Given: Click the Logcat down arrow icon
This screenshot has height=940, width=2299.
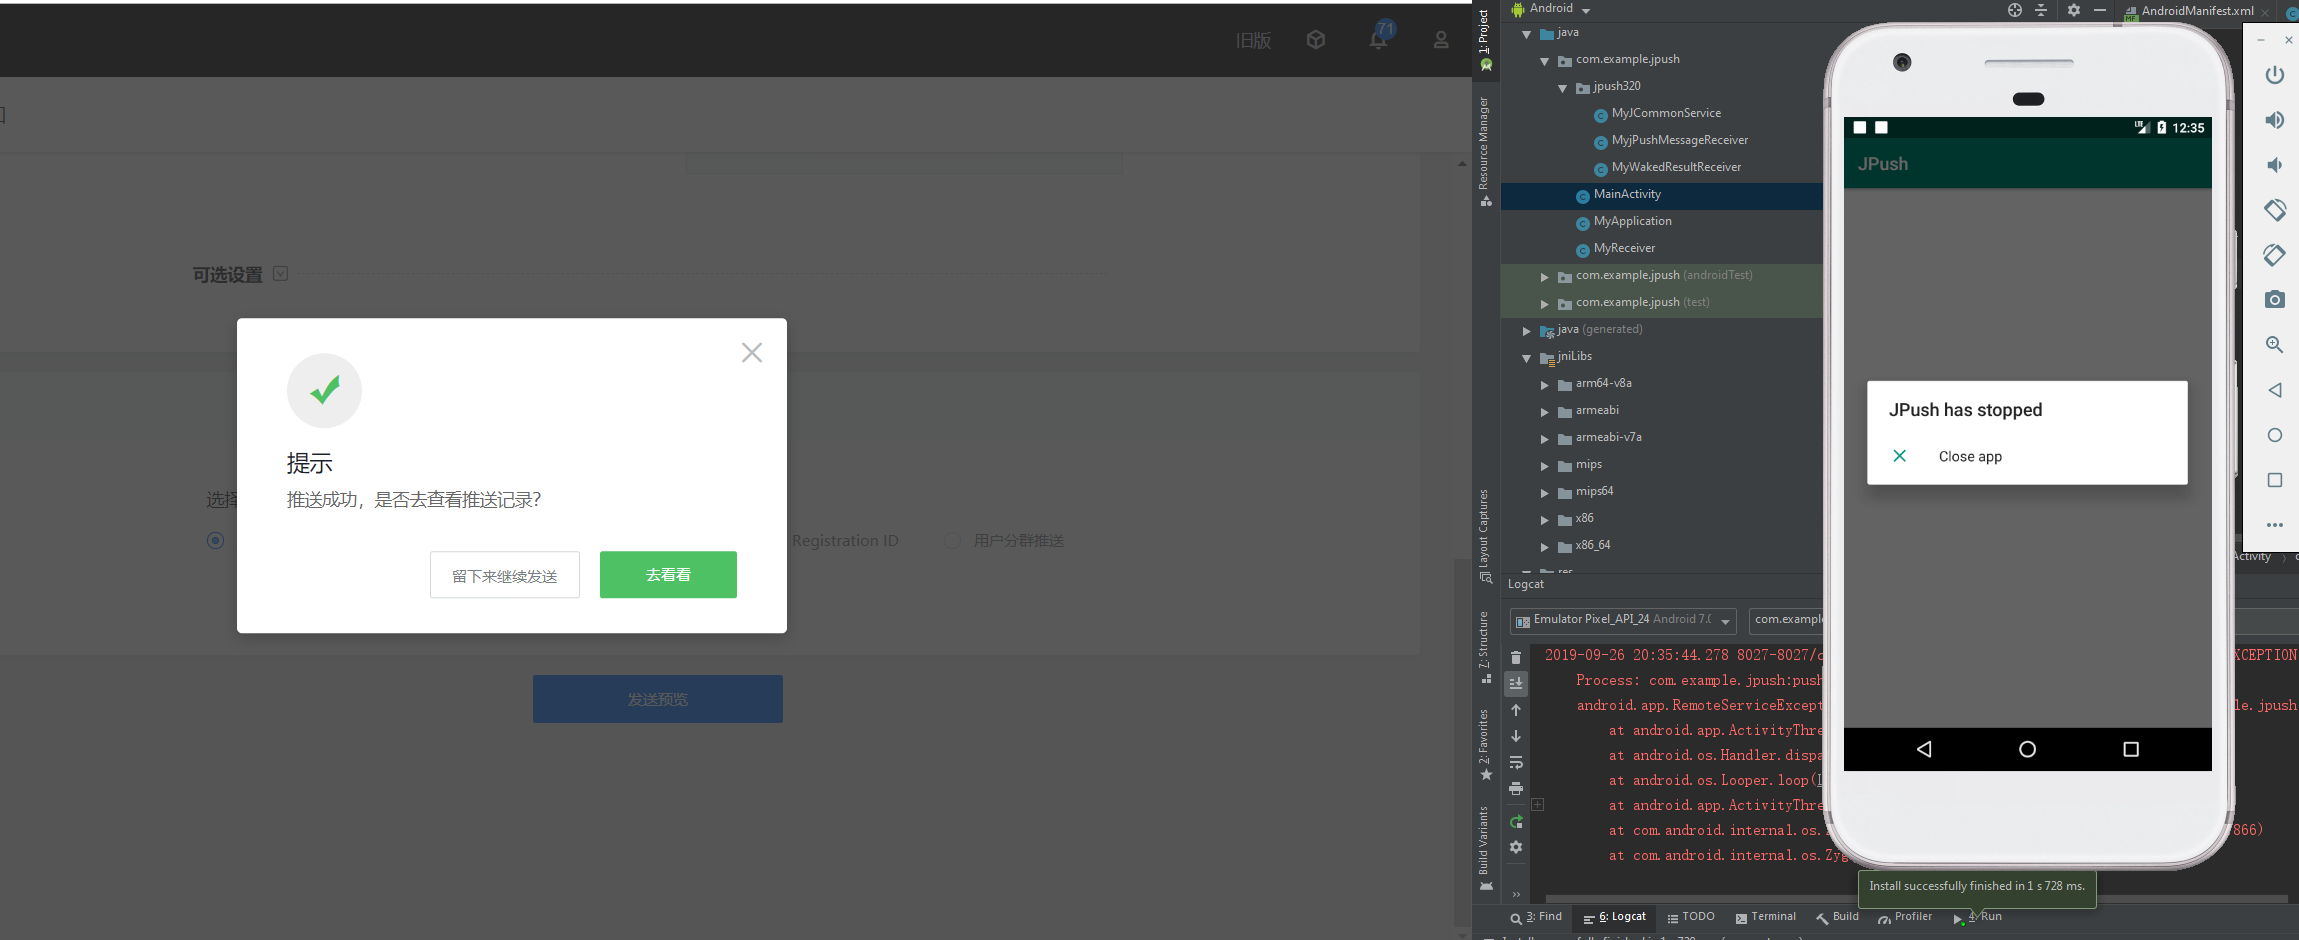Looking at the screenshot, I should (x=1516, y=736).
